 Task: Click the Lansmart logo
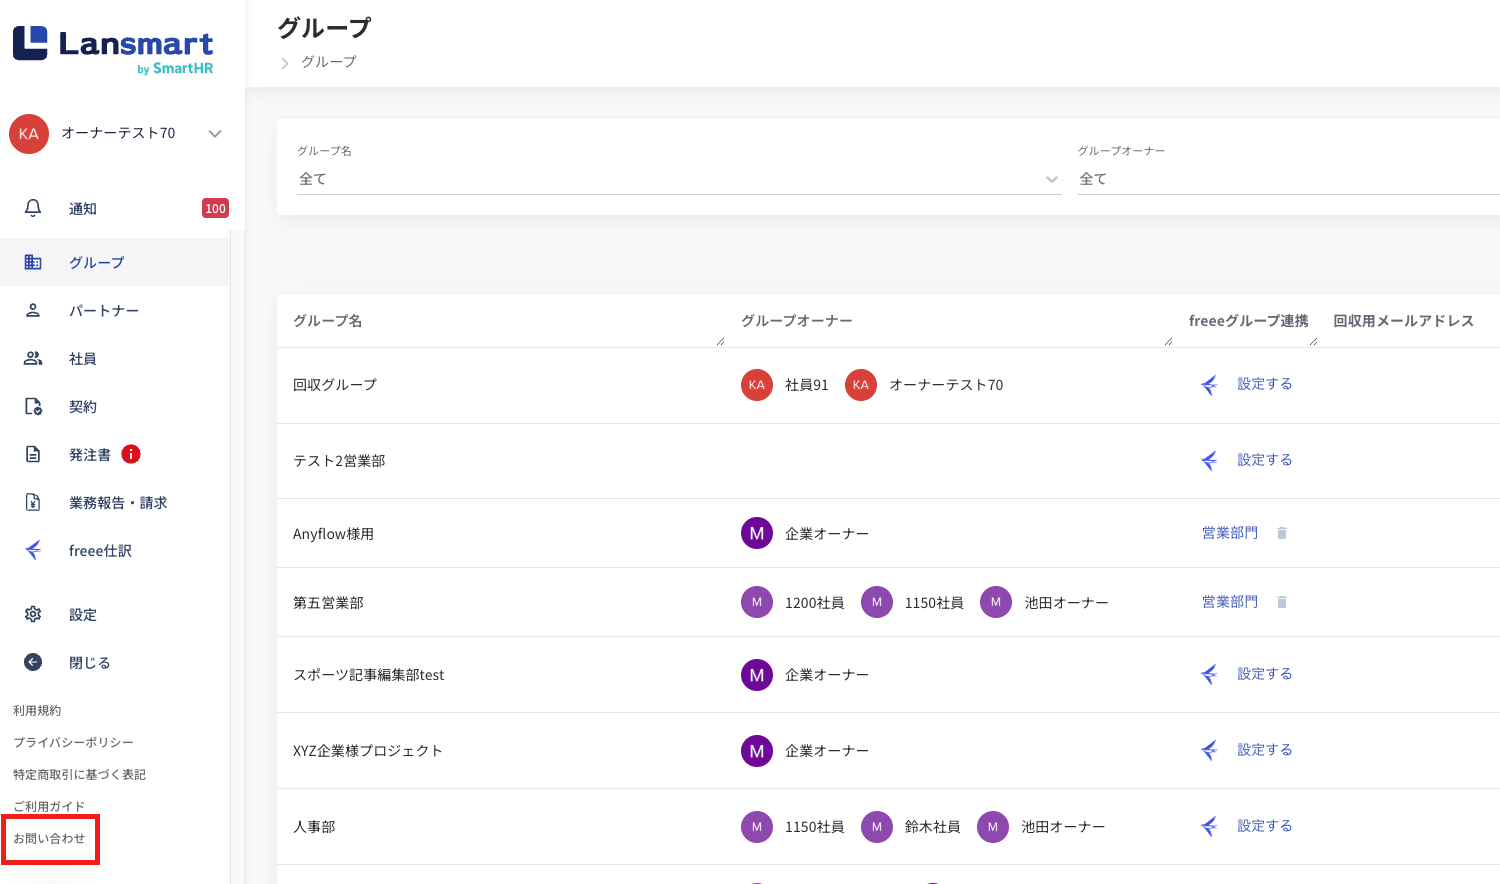click(x=112, y=48)
